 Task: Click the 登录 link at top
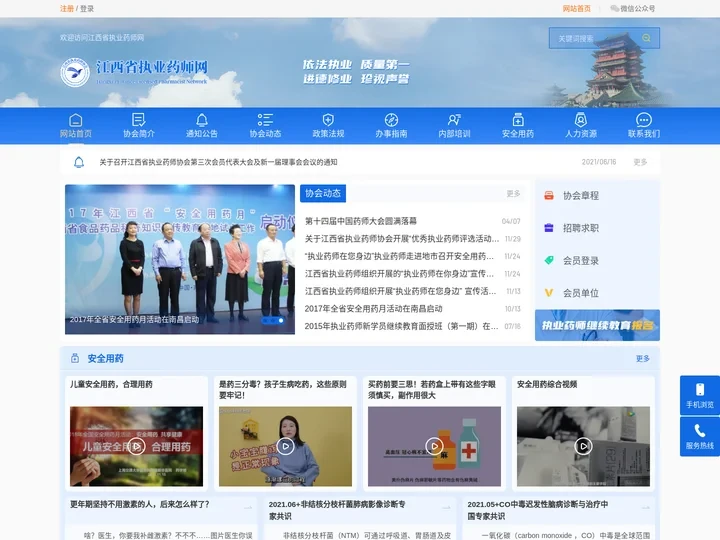(x=87, y=8)
